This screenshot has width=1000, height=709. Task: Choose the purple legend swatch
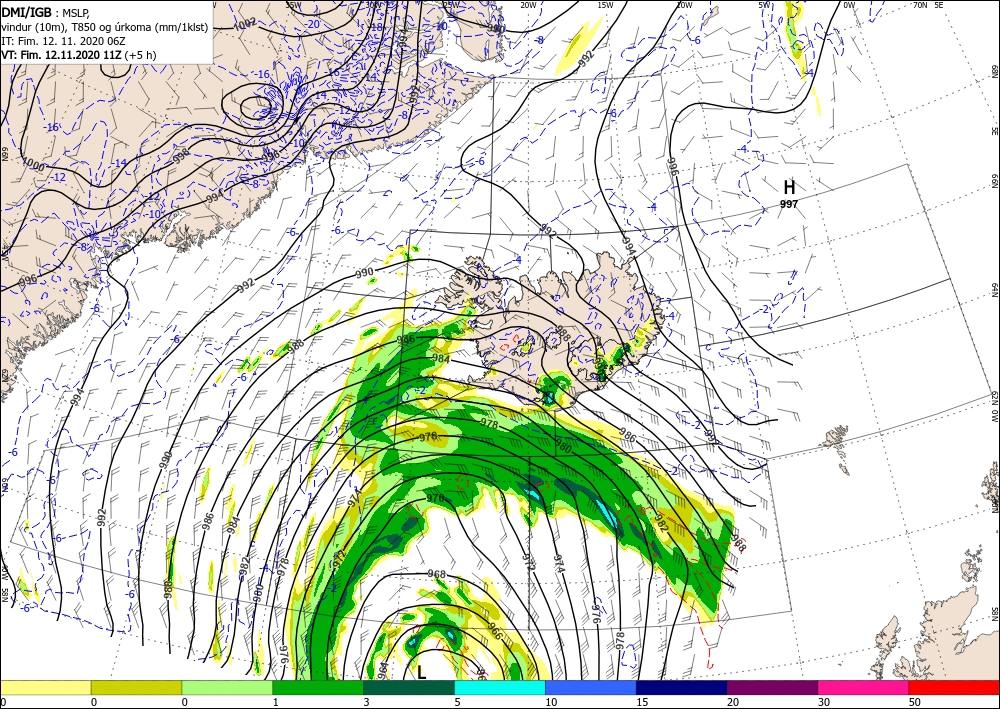(x=772, y=687)
